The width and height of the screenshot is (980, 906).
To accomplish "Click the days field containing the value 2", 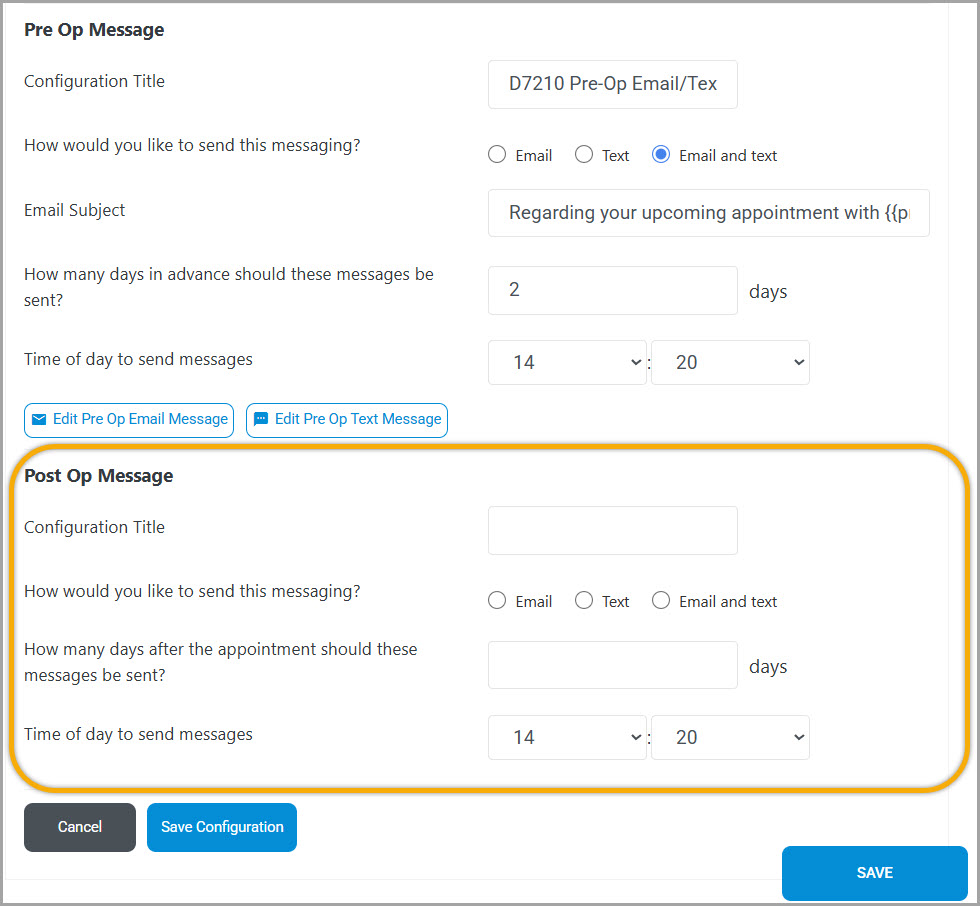I will [612, 290].
